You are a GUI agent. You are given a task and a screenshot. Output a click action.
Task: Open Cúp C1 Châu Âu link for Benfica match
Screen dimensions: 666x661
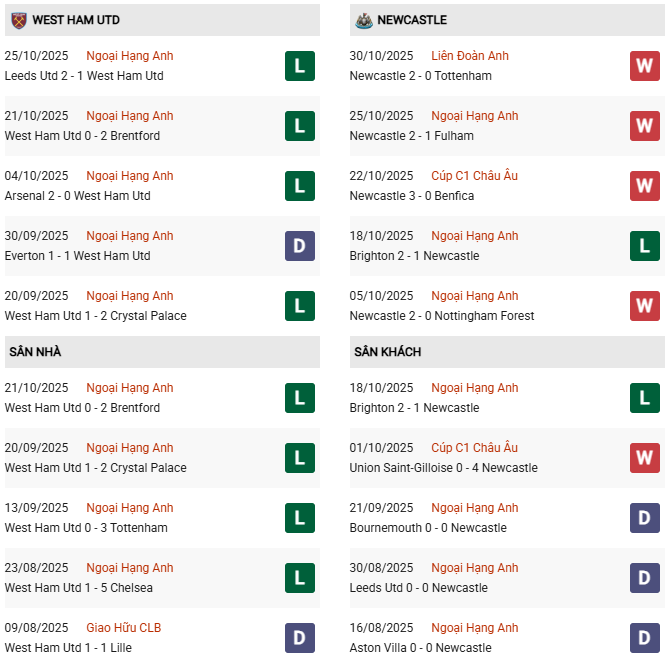click(x=475, y=176)
